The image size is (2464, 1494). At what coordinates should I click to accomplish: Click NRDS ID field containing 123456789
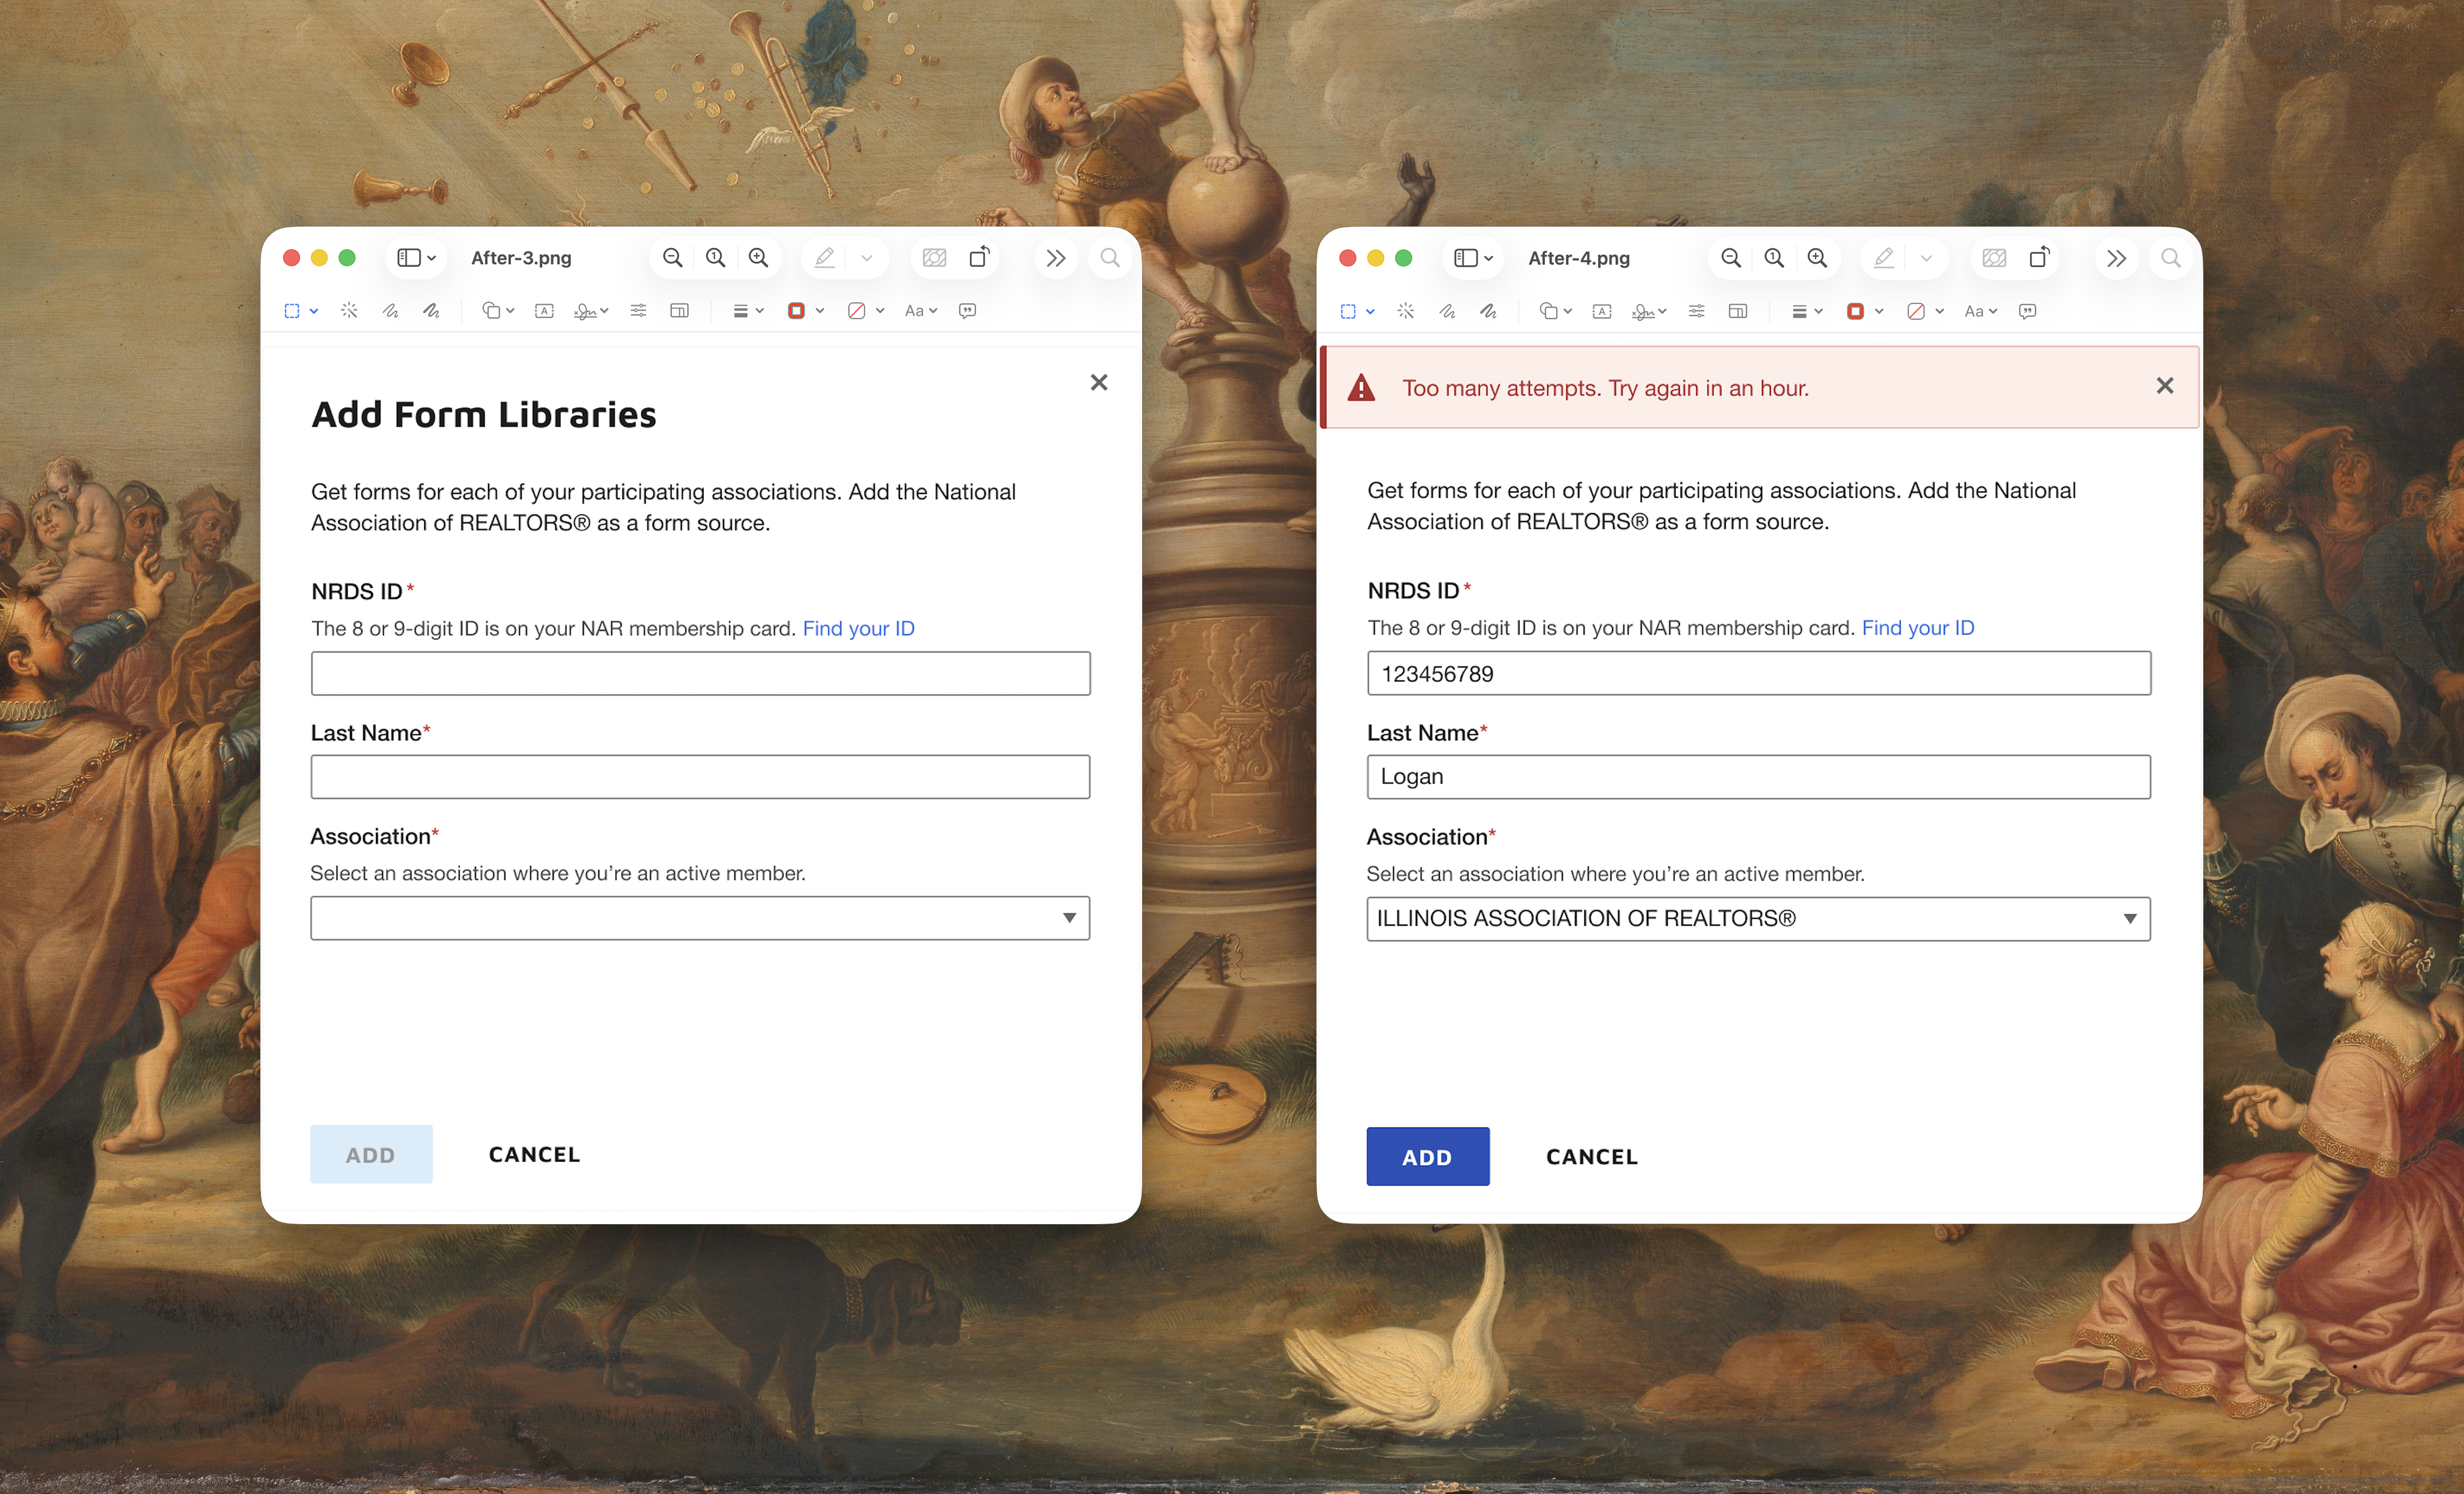tap(1758, 673)
